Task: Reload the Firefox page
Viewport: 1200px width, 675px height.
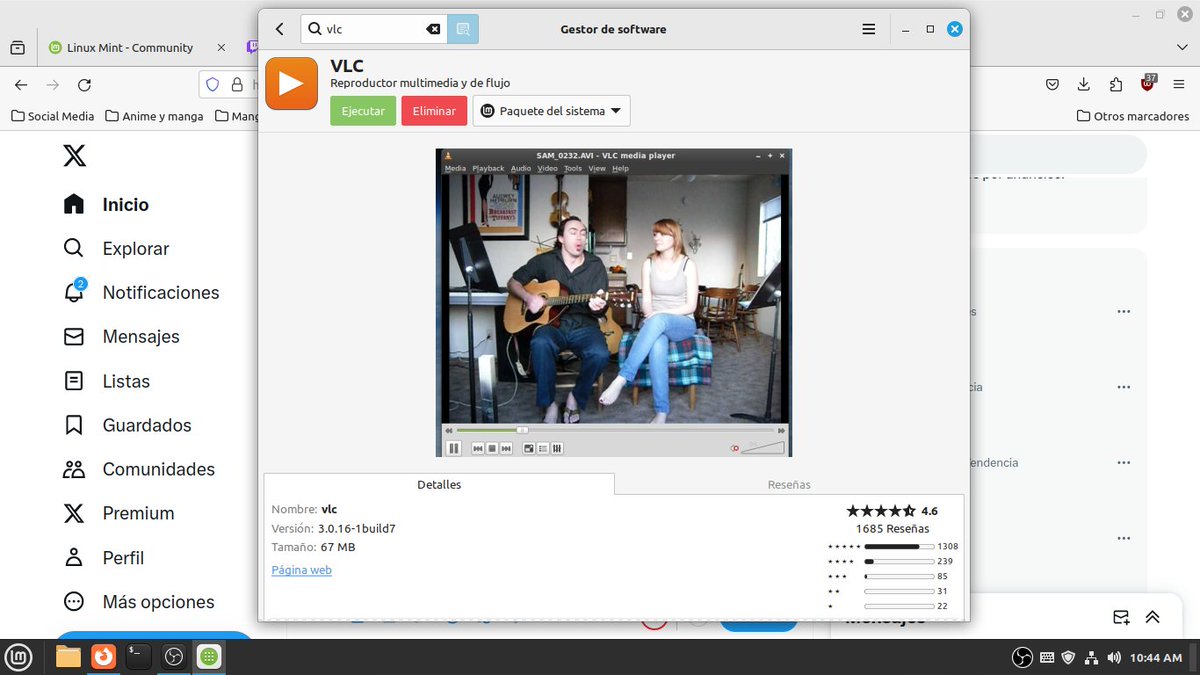Action: tap(84, 85)
